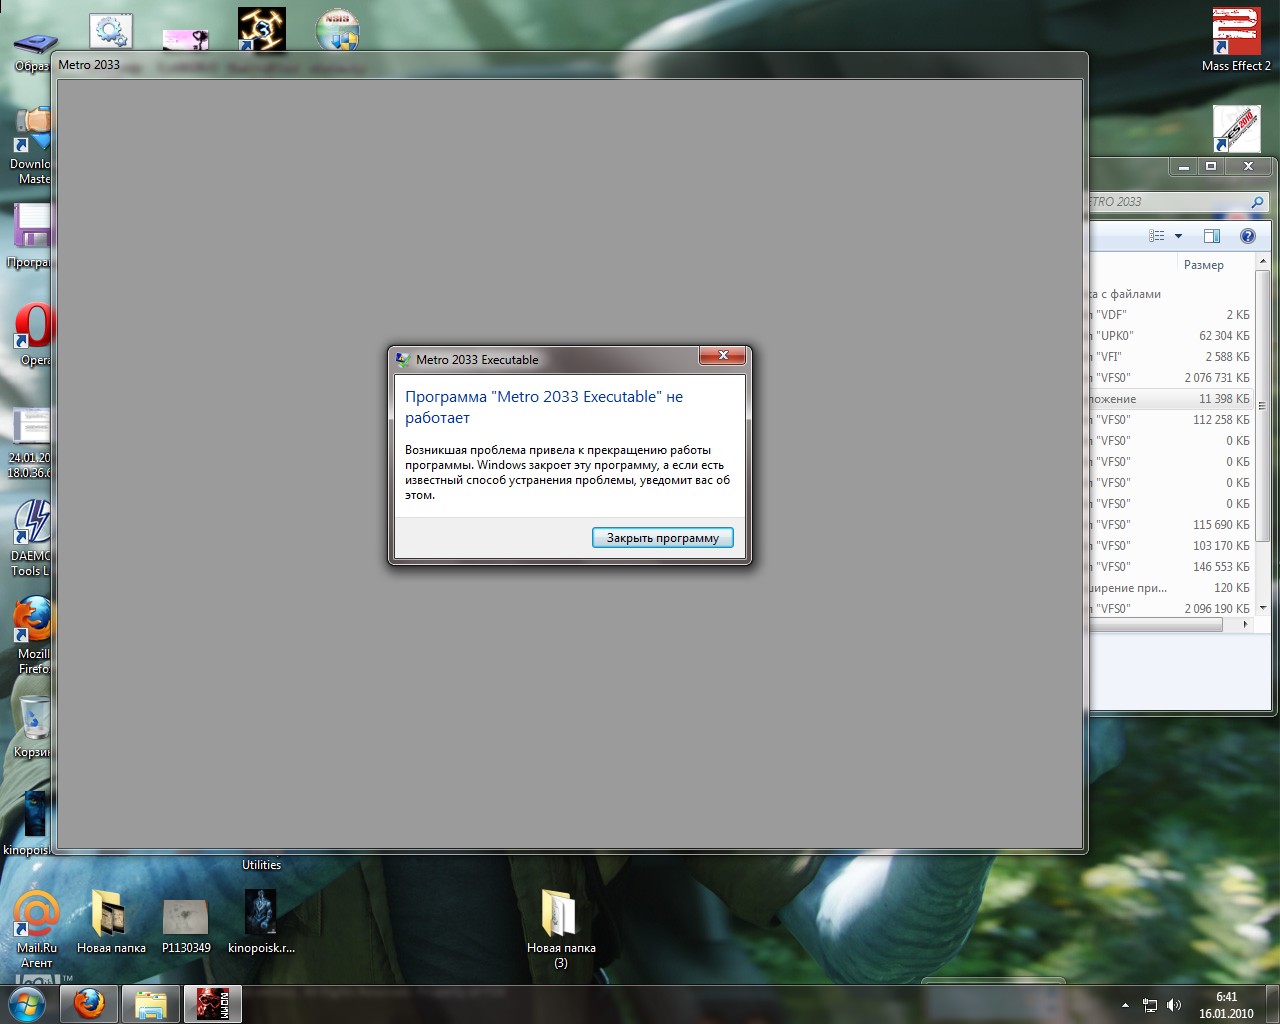This screenshot has height=1024, width=1280.
Task: Click the Windows Explorer taskbar icon
Action: (151, 1004)
